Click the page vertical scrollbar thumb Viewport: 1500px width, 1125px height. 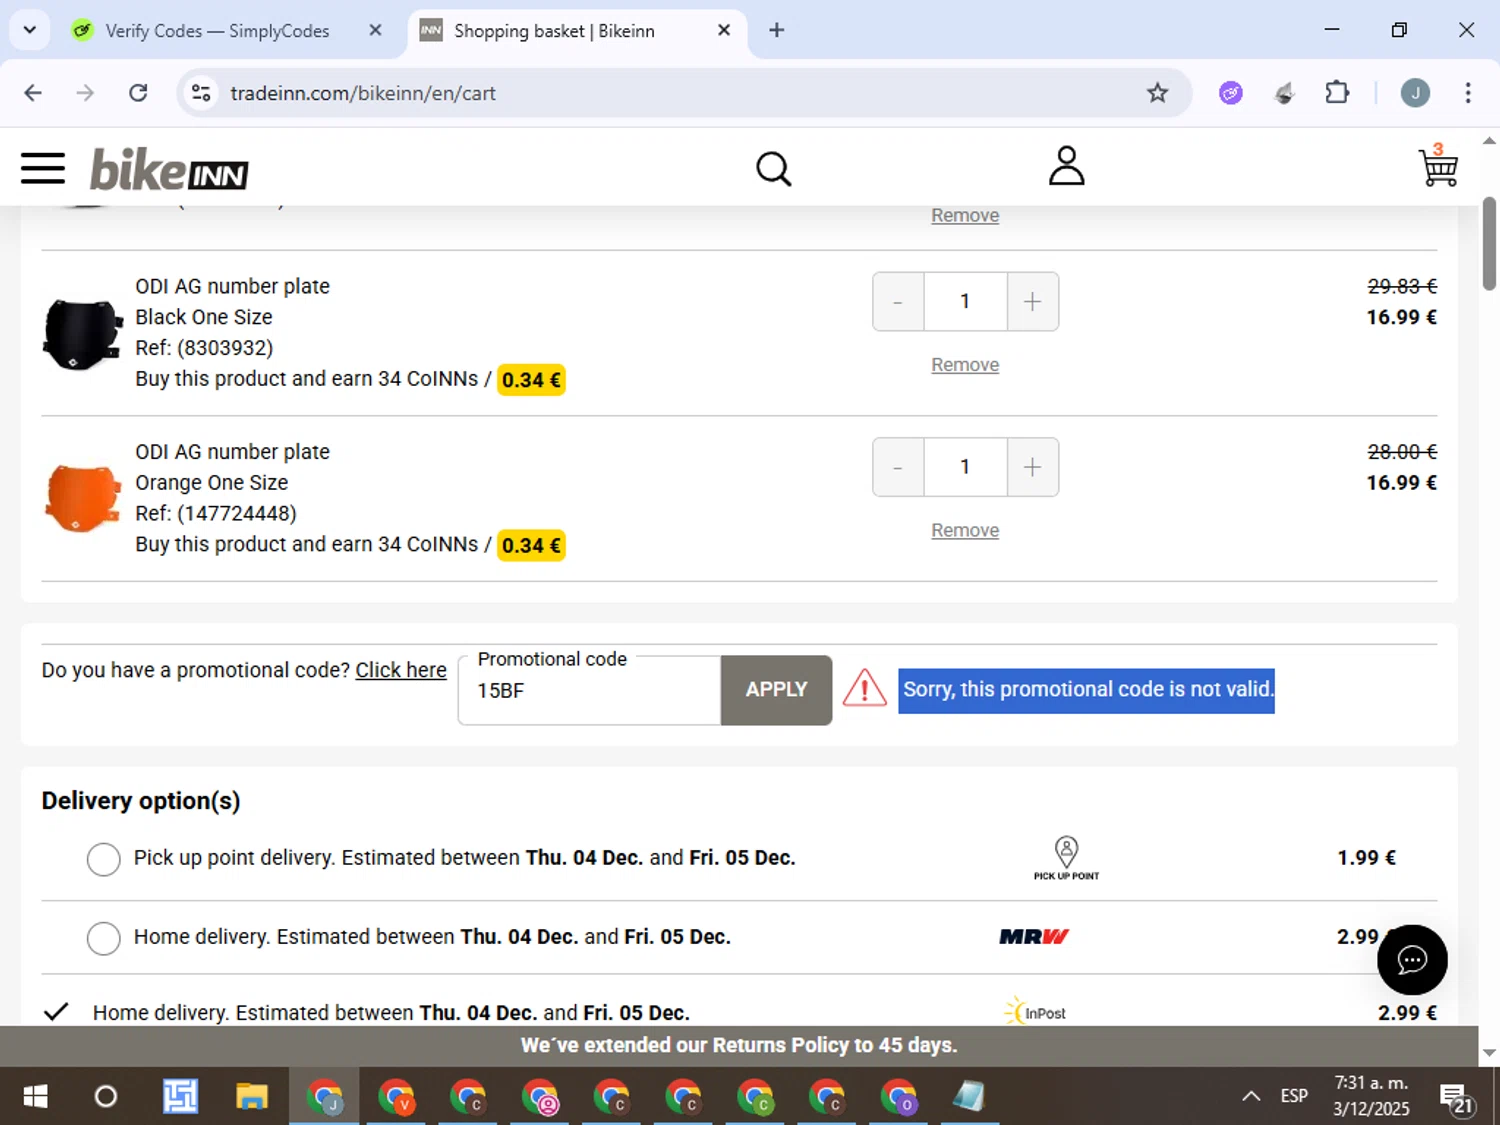click(x=1489, y=243)
